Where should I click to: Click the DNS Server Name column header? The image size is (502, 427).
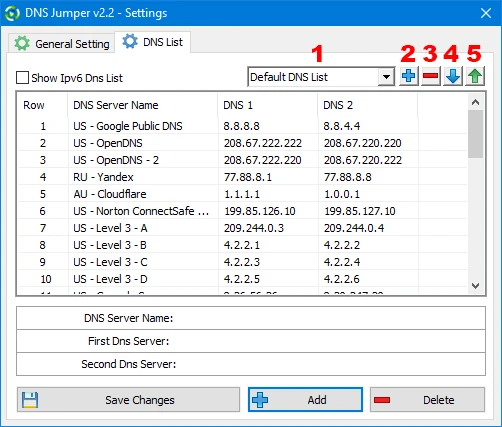coord(143,105)
